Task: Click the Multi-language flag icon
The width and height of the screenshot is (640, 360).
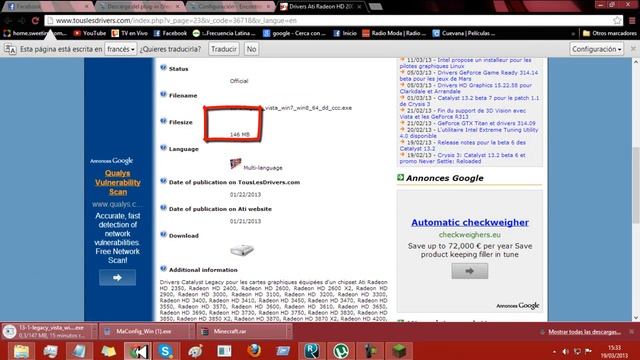Action: point(236,164)
